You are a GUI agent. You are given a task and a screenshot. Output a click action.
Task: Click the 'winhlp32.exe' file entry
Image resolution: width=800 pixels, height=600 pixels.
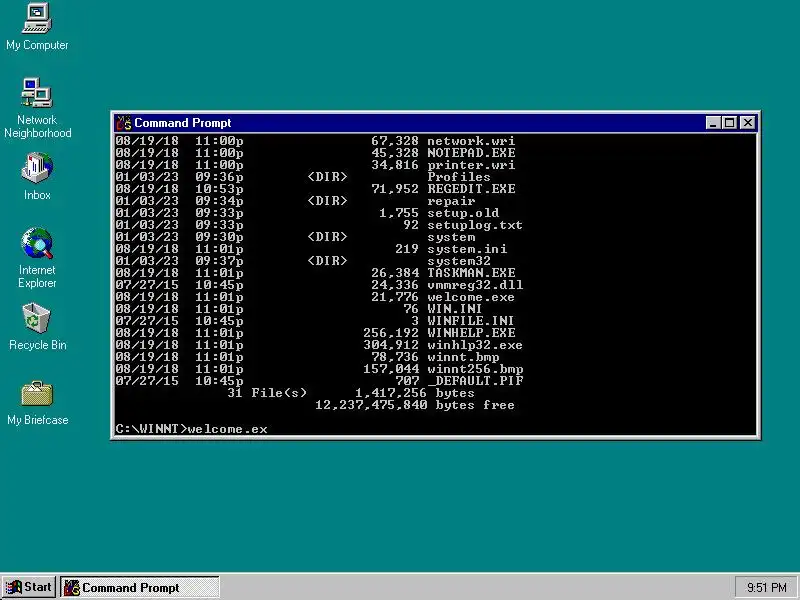pyautogui.click(x=474, y=345)
